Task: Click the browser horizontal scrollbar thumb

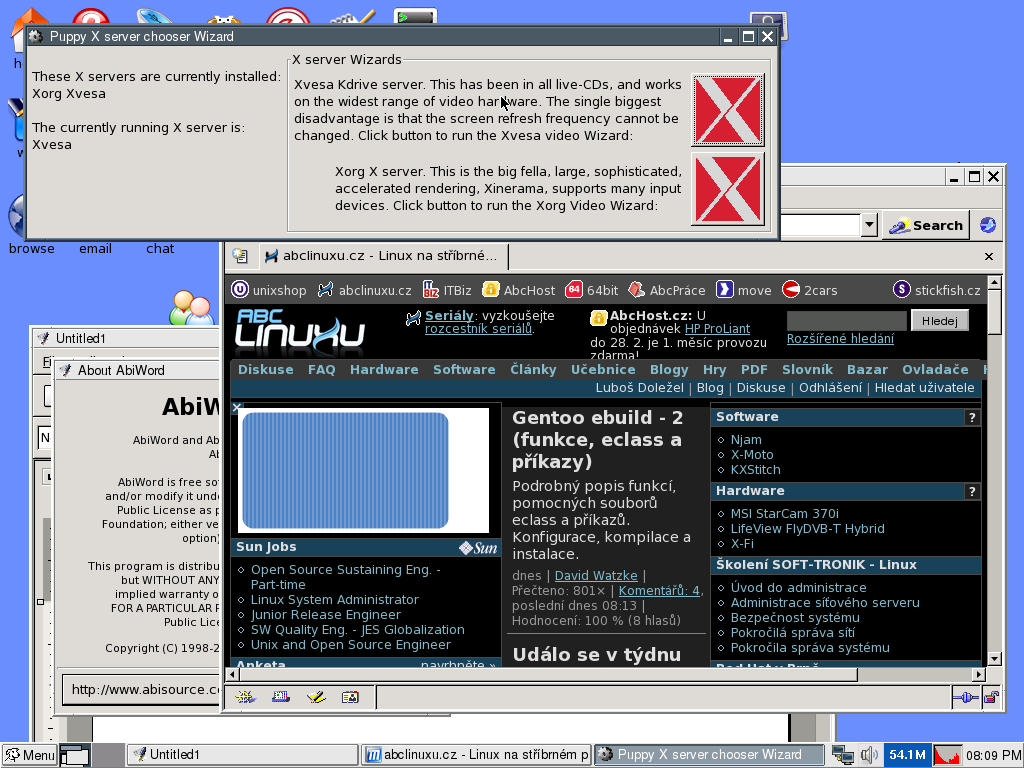Action: coord(549,674)
